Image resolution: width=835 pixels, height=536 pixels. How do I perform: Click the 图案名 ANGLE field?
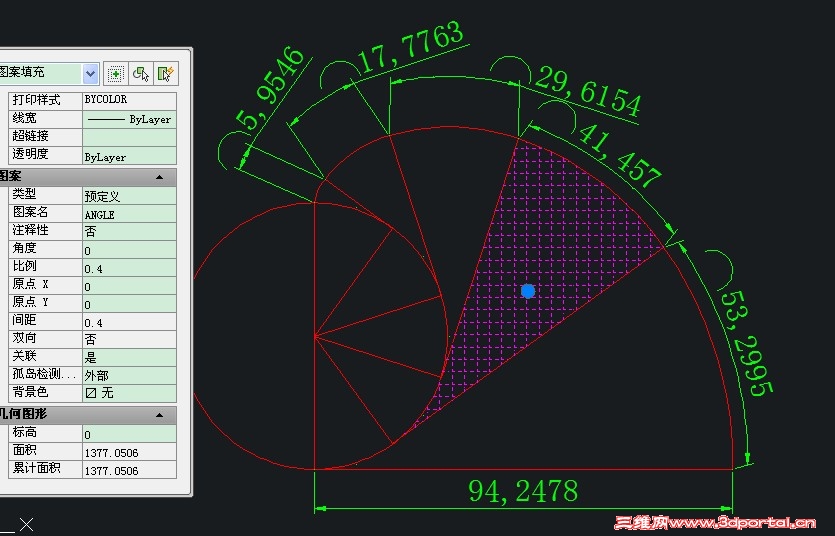pyautogui.click(x=129, y=213)
